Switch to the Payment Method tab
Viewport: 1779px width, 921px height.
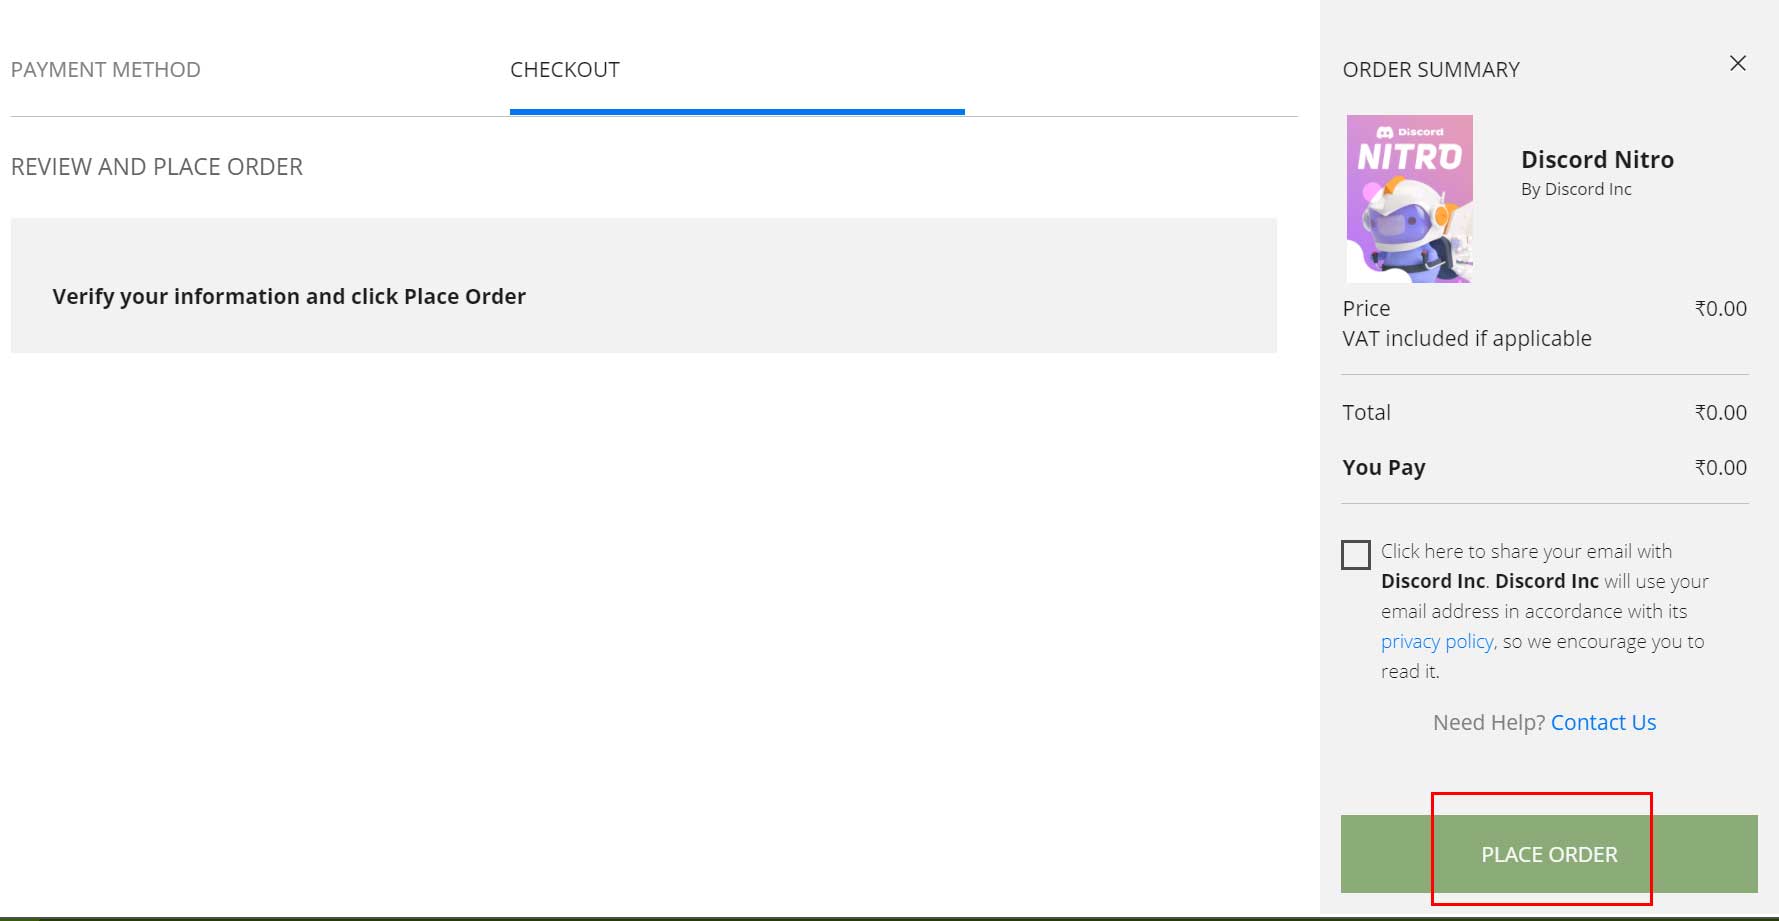click(x=106, y=70)
